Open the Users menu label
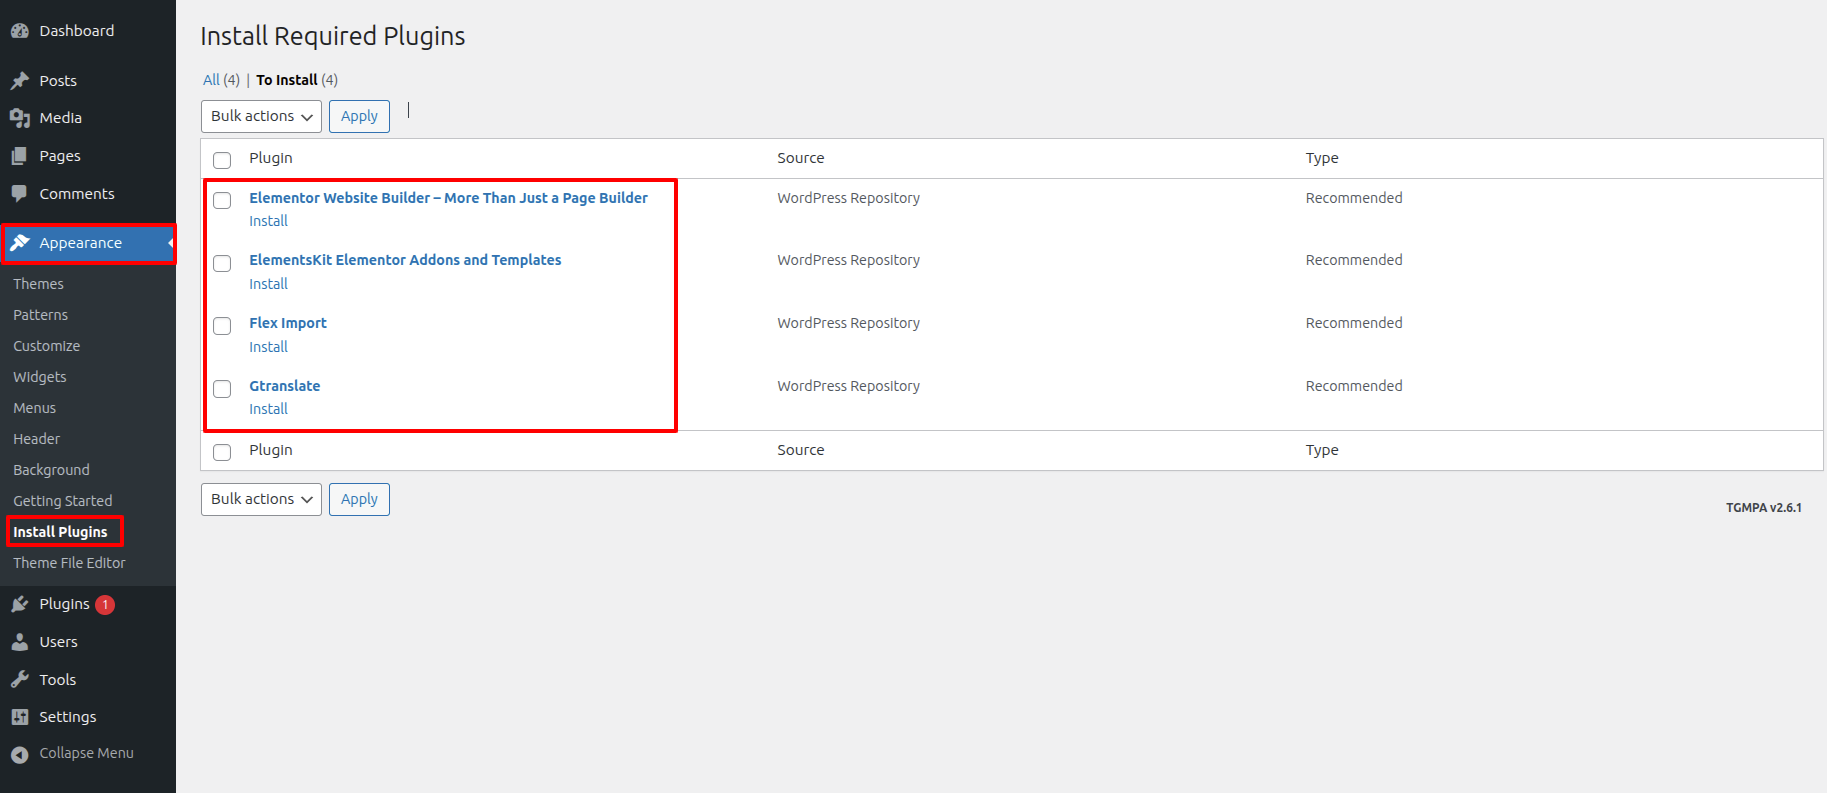This screenshot has height=793, width=1827. pyautogui.click(x=58, y=642)
